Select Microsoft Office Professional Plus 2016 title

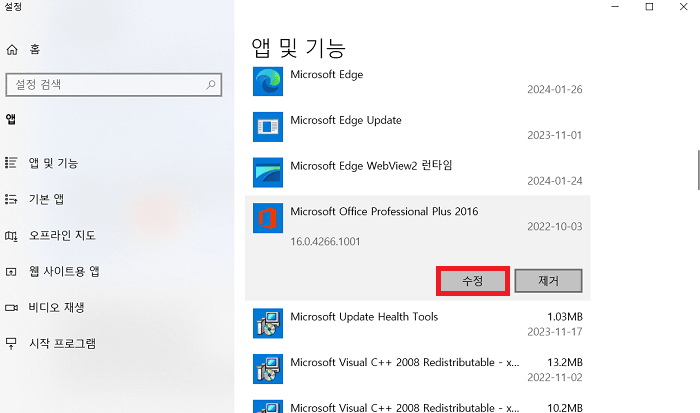(384, 211)
